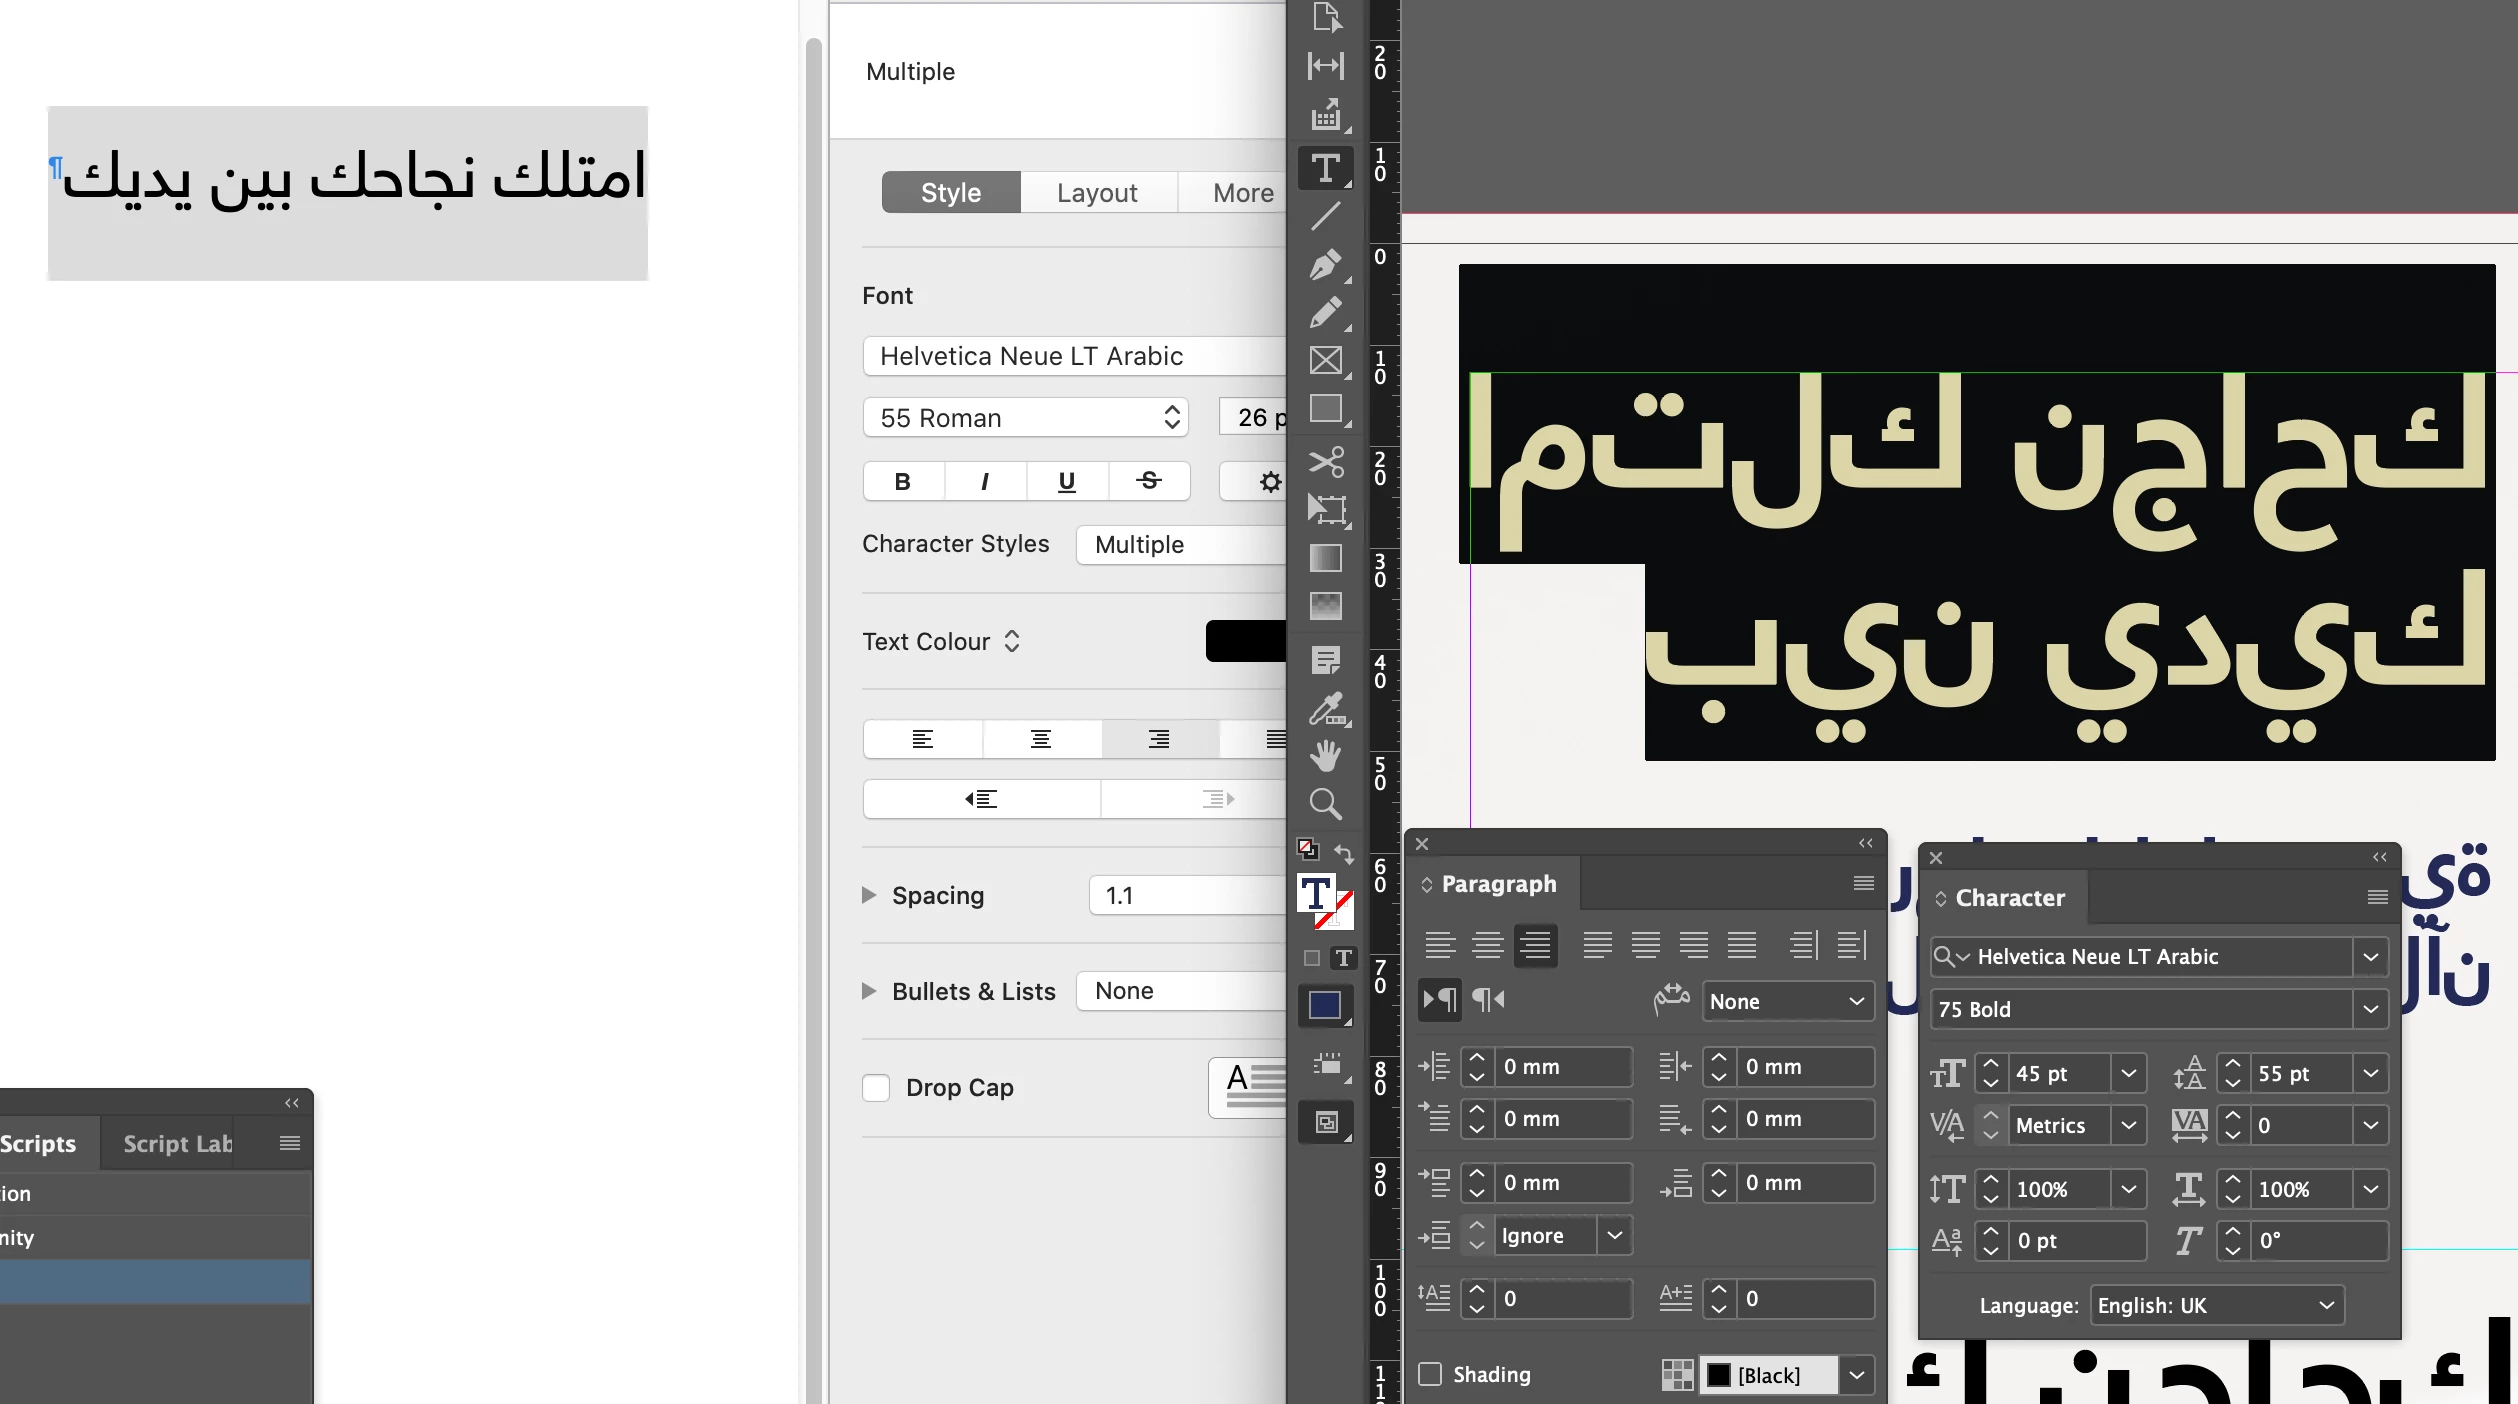Pick the Hand tool
This screenshot has width=2518, height=1404.
(1325, 756)
